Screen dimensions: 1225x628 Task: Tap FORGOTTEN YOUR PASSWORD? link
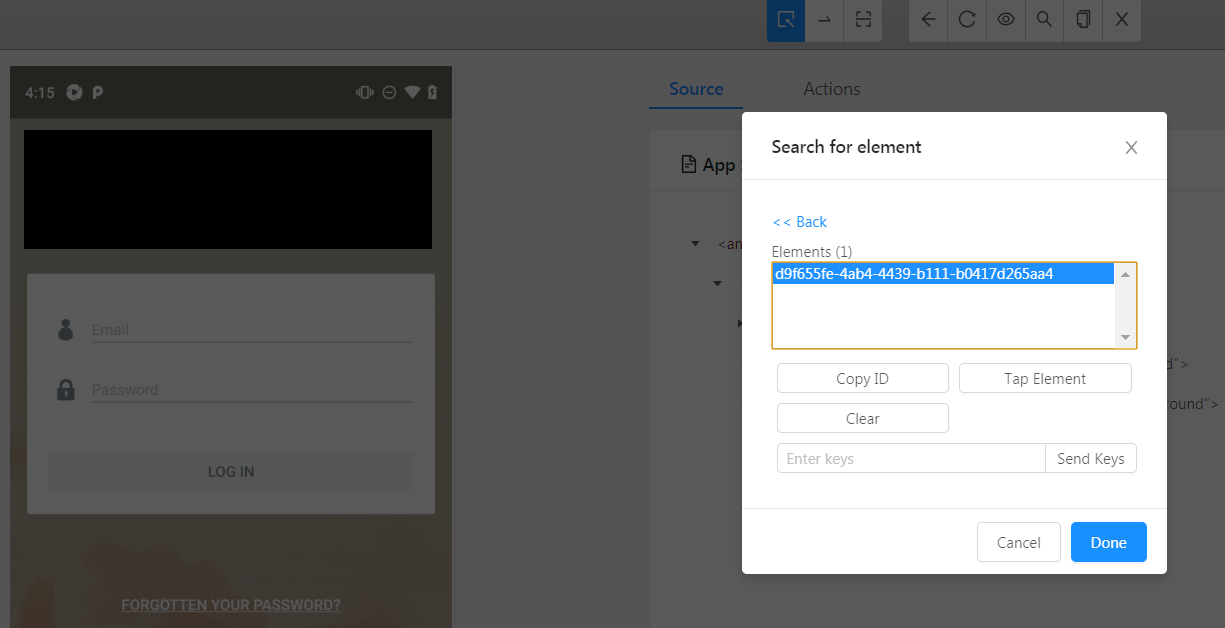[x=231, y=605]
